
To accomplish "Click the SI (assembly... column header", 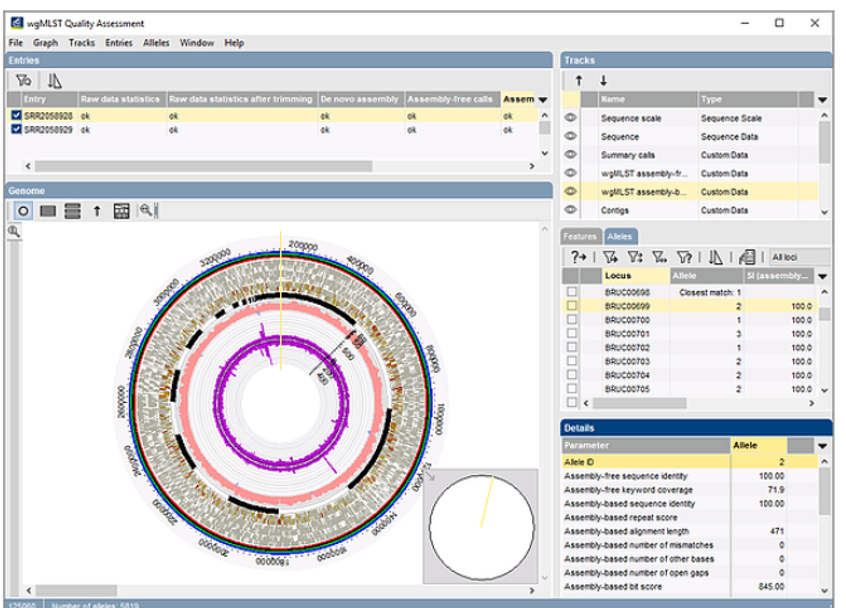I will click(779, 276).
